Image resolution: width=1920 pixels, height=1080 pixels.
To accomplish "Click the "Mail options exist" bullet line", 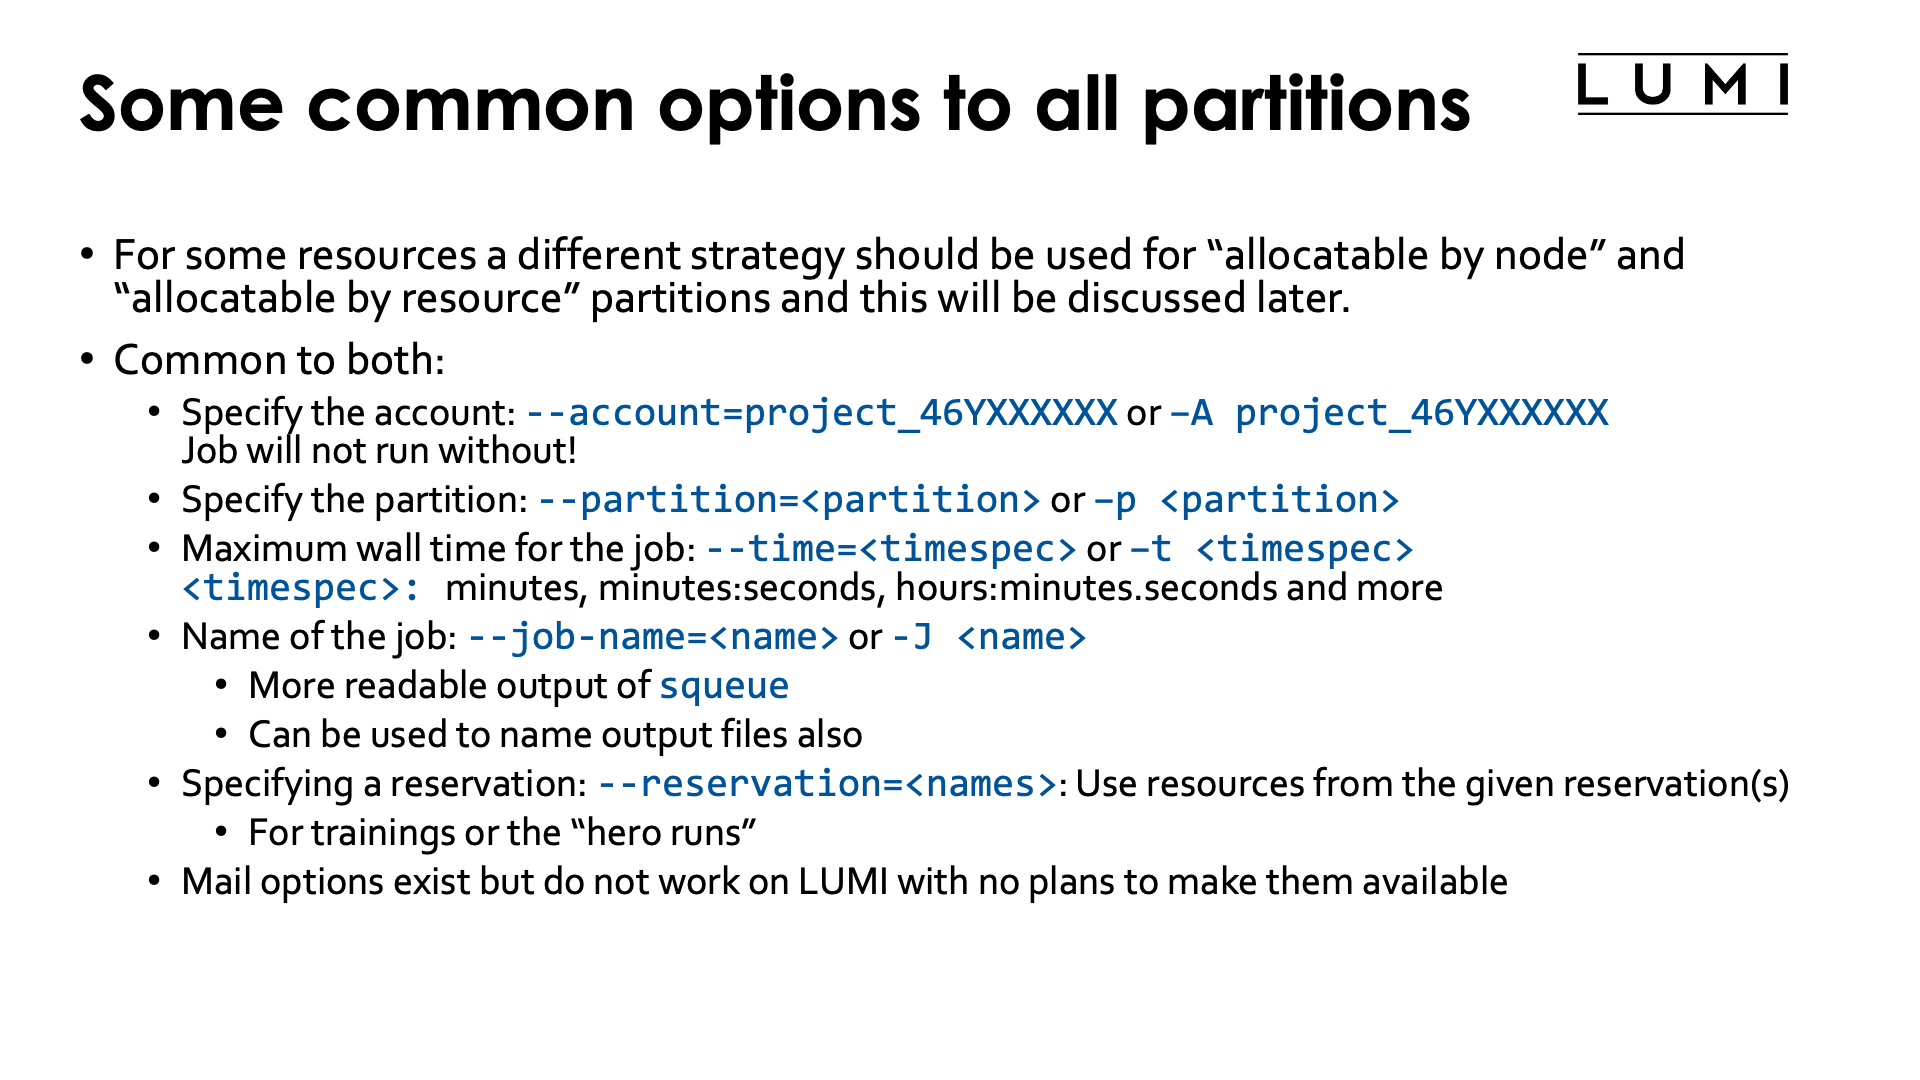I will tap(844, 882).
